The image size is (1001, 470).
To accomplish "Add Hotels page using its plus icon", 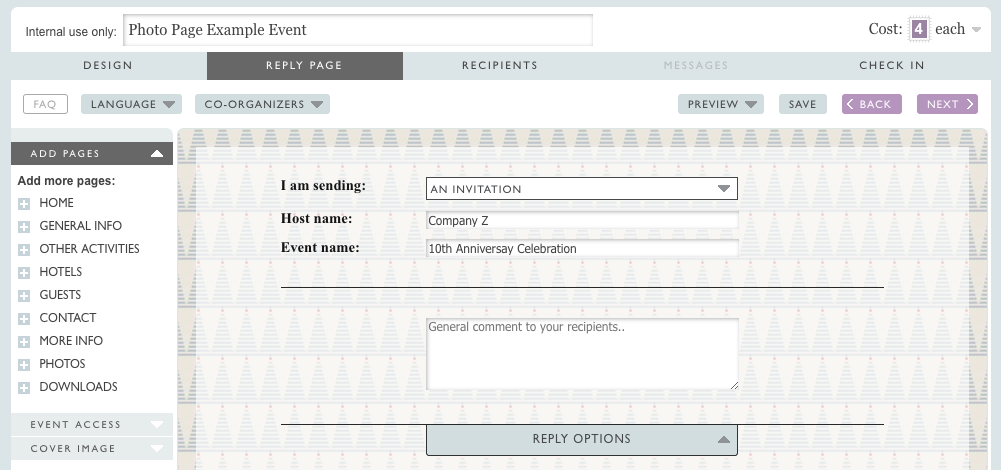I will (x=24, y=273).
